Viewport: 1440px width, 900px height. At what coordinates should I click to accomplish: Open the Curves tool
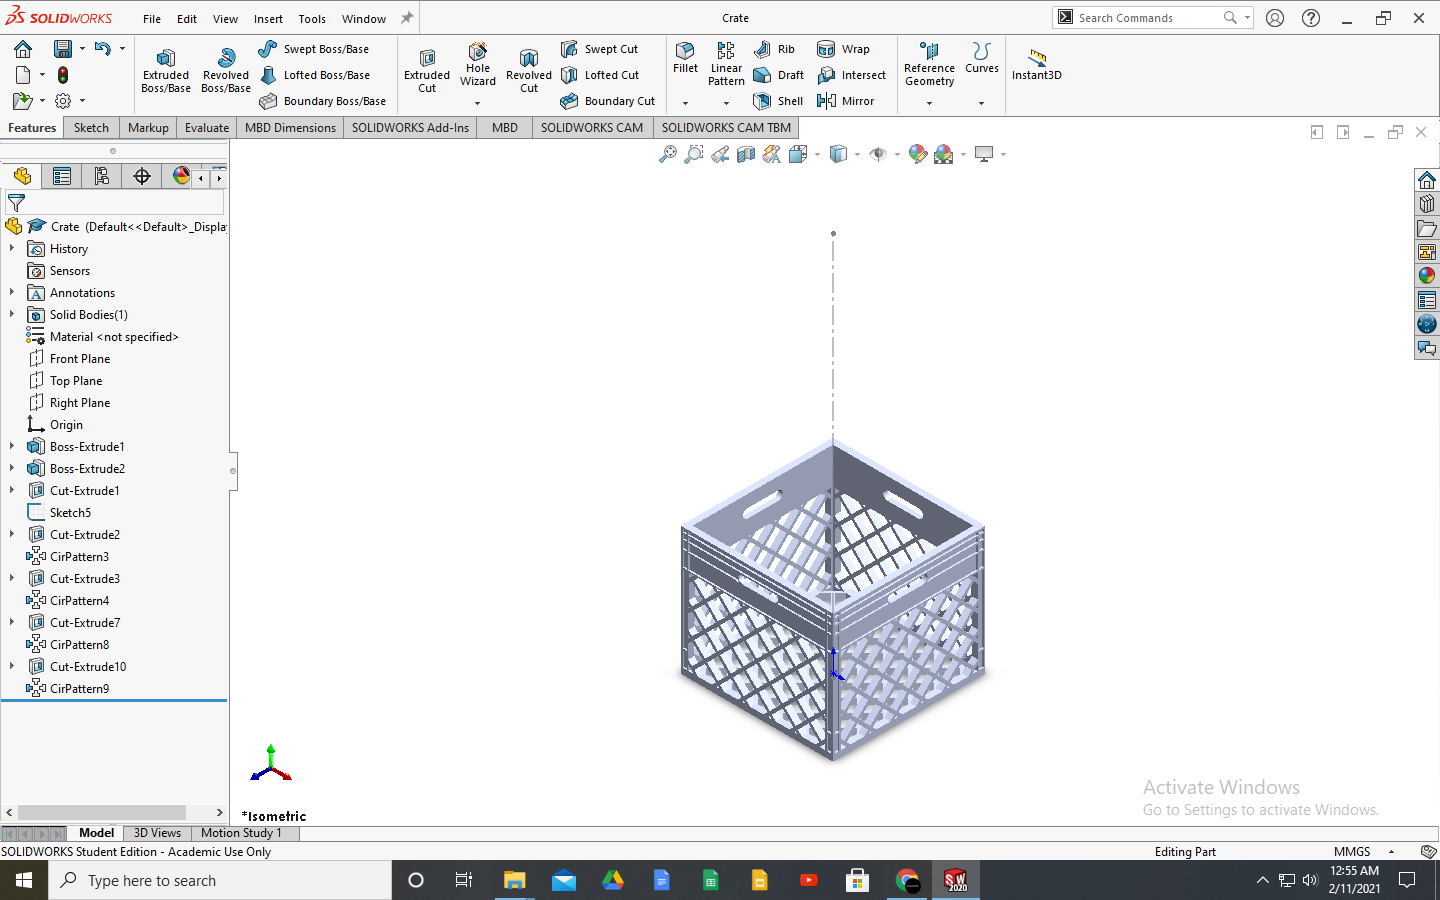click(982, 58)
